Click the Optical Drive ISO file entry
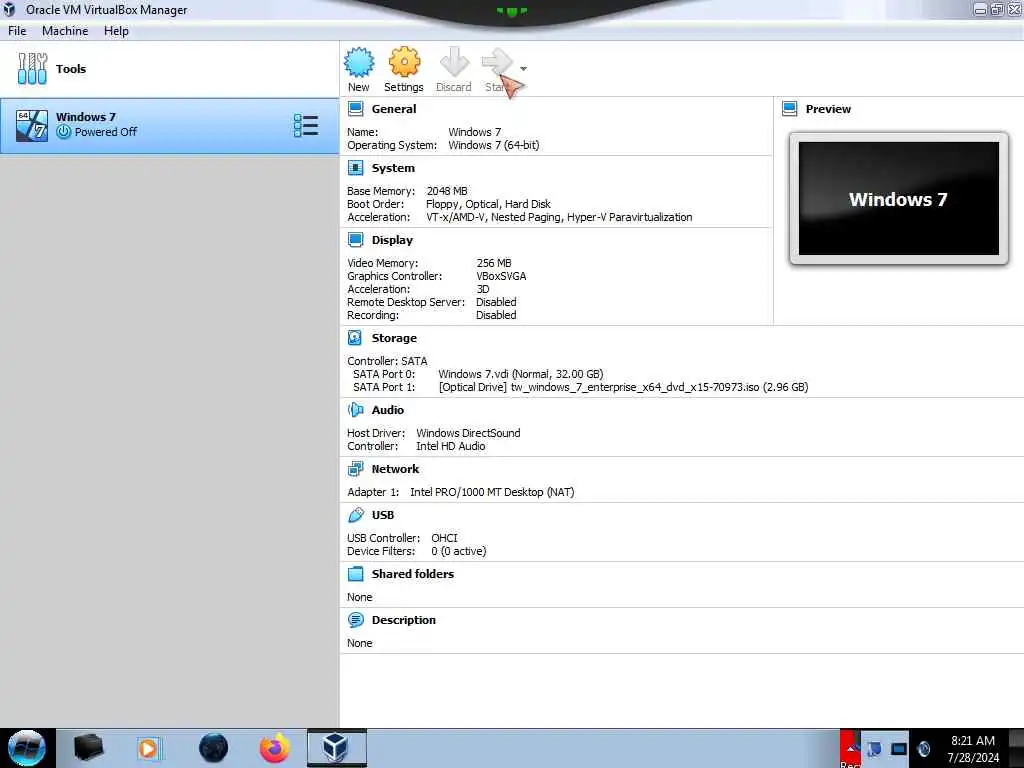 [x=623, y=387]
